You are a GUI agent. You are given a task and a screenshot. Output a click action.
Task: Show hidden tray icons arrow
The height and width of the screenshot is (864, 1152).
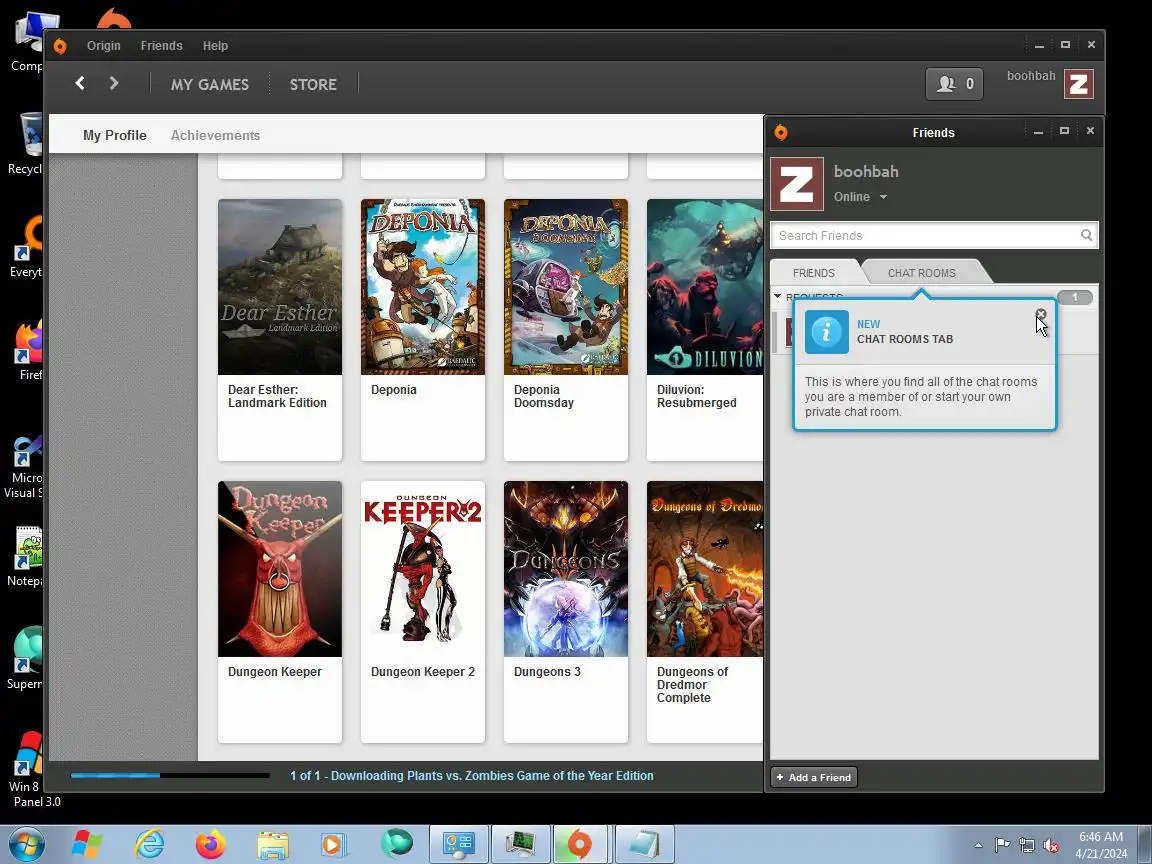point(978,846)
